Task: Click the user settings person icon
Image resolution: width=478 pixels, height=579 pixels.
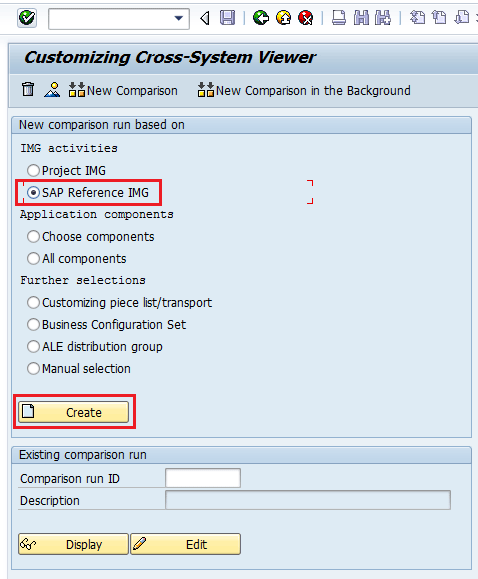Action: point(52,90)
